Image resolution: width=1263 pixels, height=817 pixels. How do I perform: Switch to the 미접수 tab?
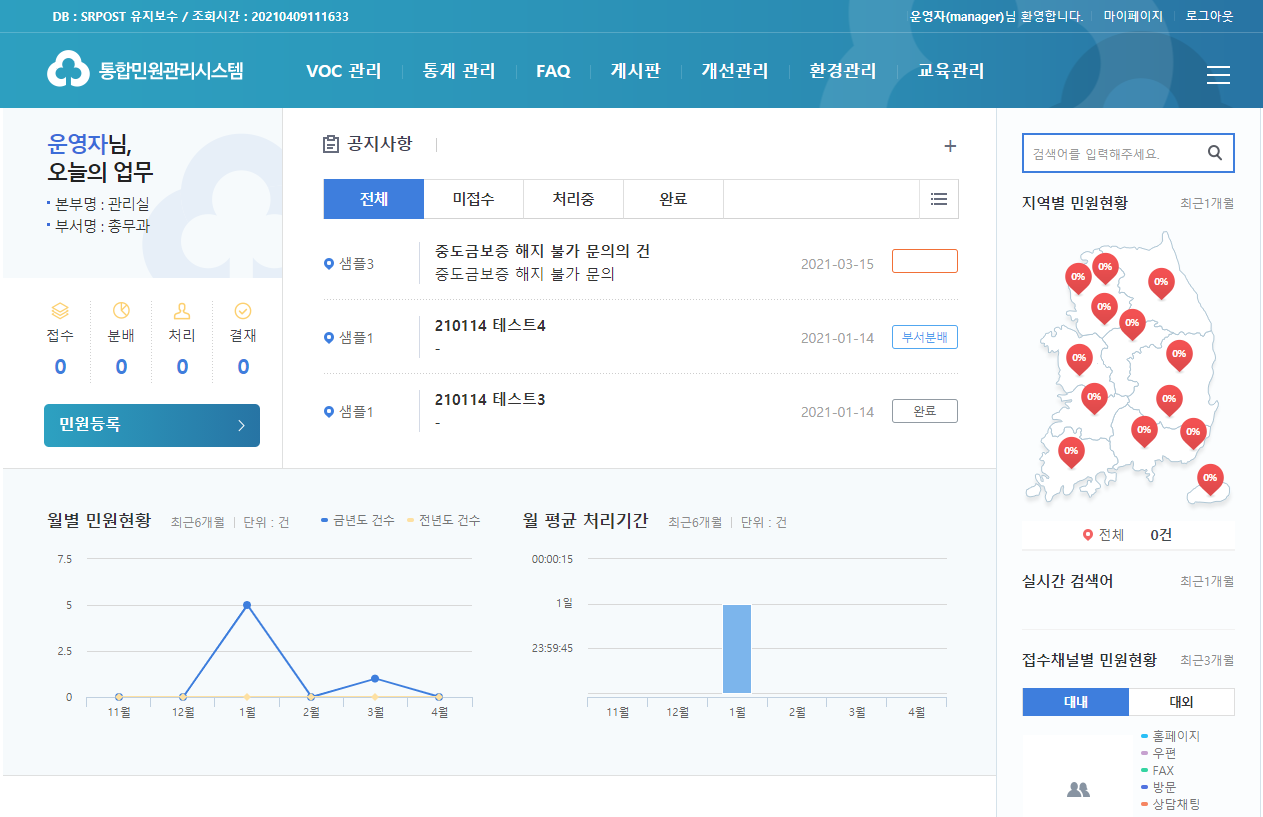click(x=473, y=199)
